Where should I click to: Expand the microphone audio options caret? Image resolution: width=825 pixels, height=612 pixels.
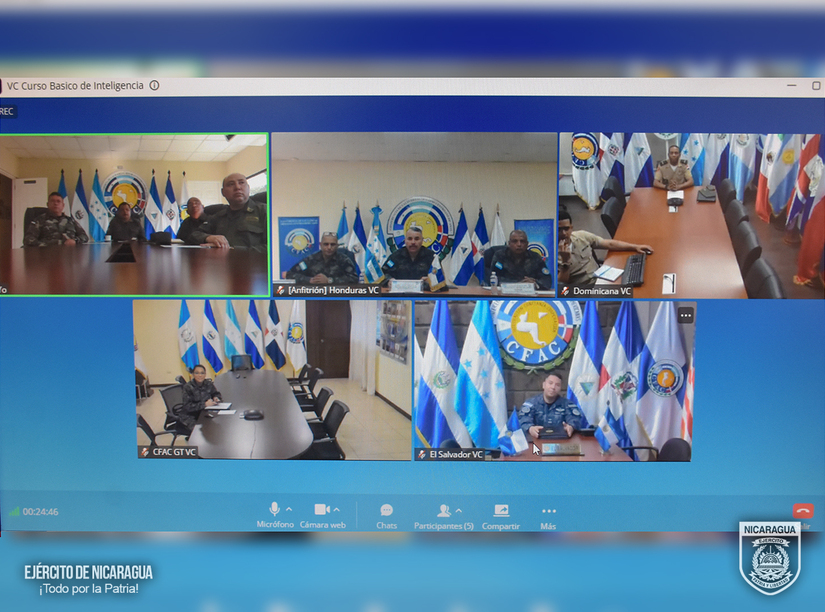coord(289,510)
